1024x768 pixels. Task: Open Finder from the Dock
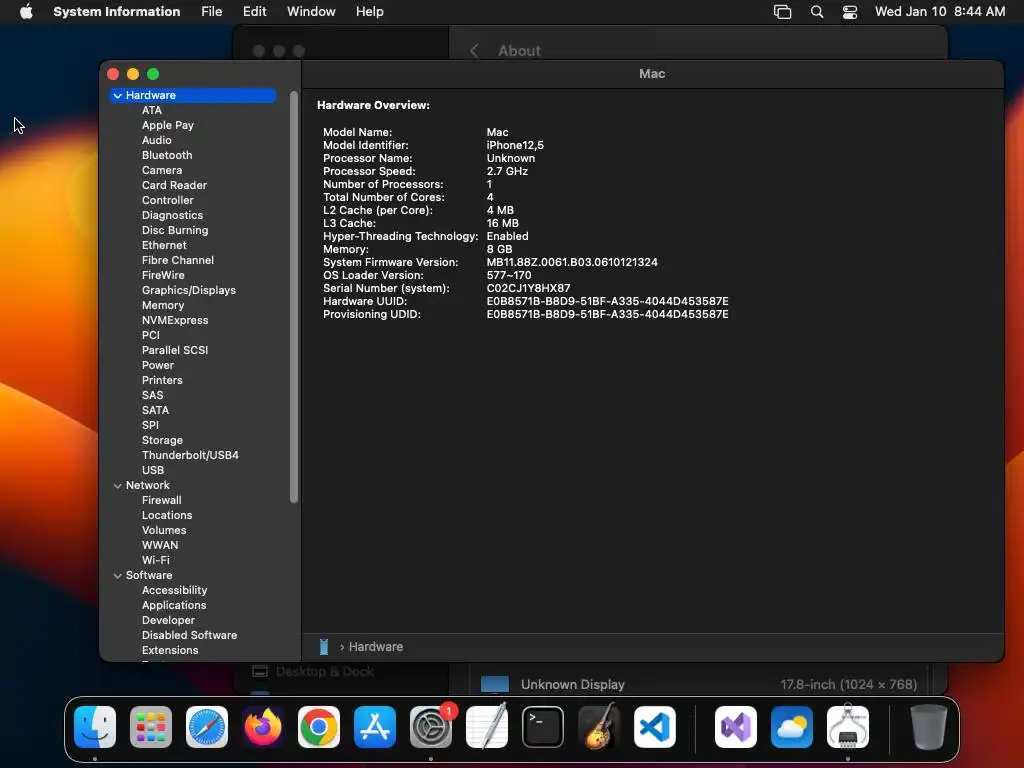[x=95, y=727]
